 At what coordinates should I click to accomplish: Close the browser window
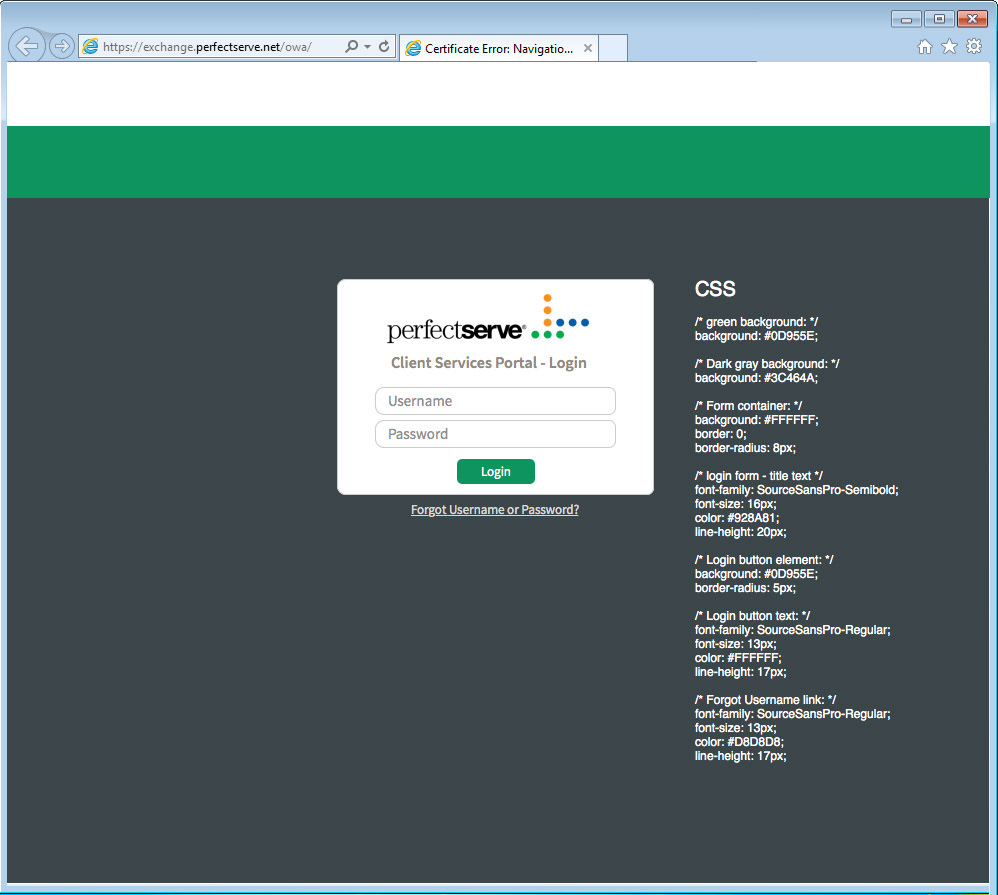[972, 19]
